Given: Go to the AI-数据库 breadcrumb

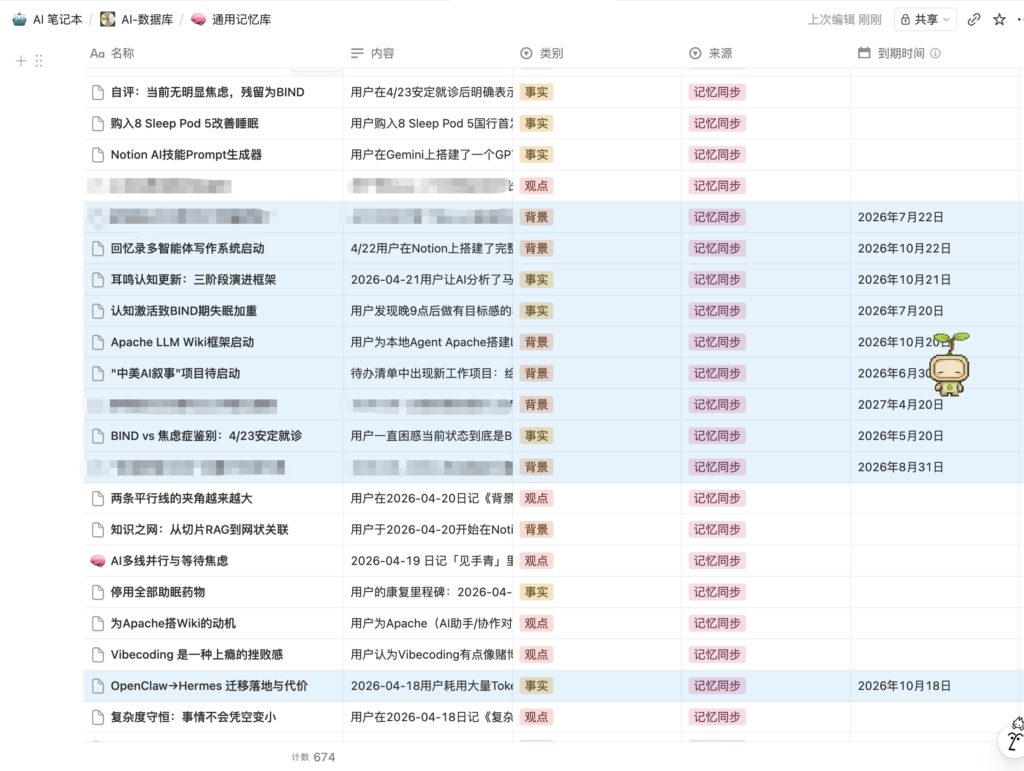Looking at the screenshot, I should click(136, 20).
